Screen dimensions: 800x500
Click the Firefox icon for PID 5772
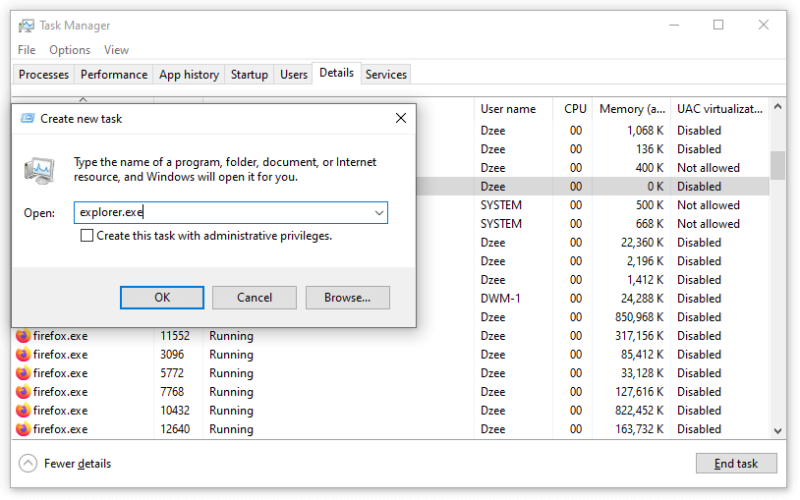pos(23,373)
